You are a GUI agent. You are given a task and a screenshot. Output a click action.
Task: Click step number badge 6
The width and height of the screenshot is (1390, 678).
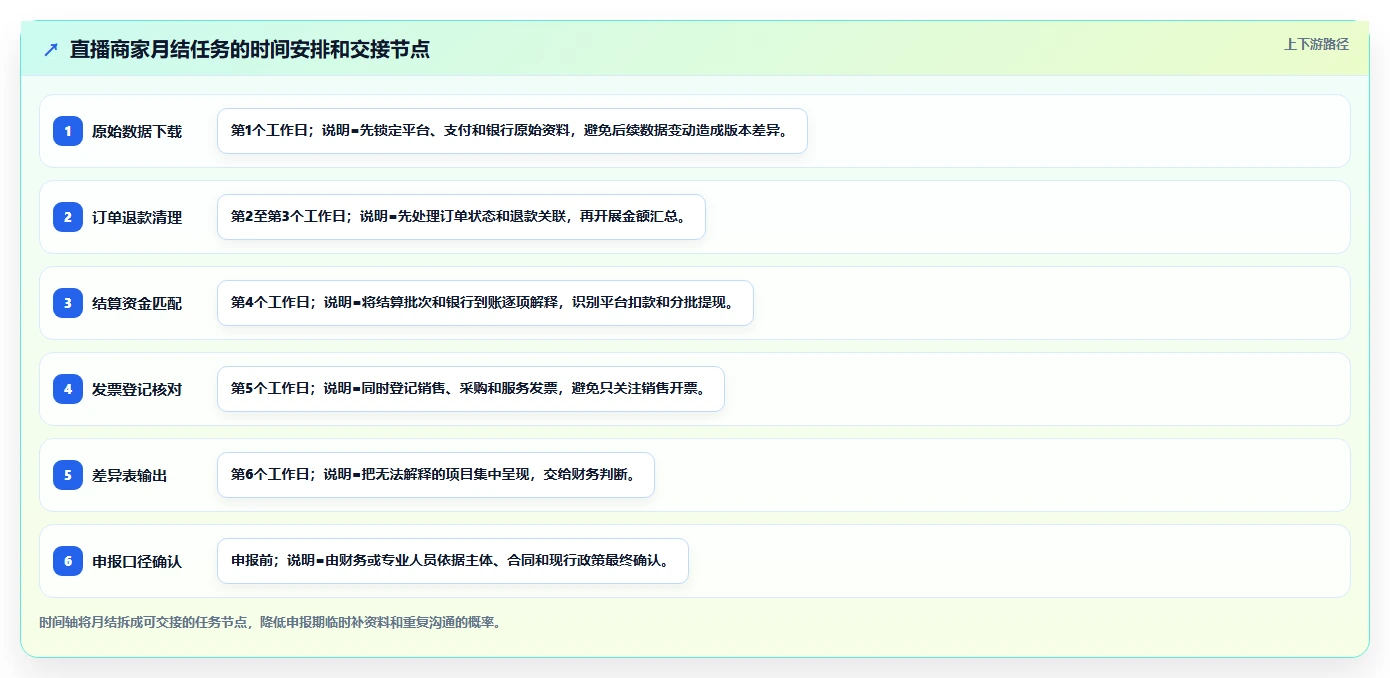coord(68,561)
